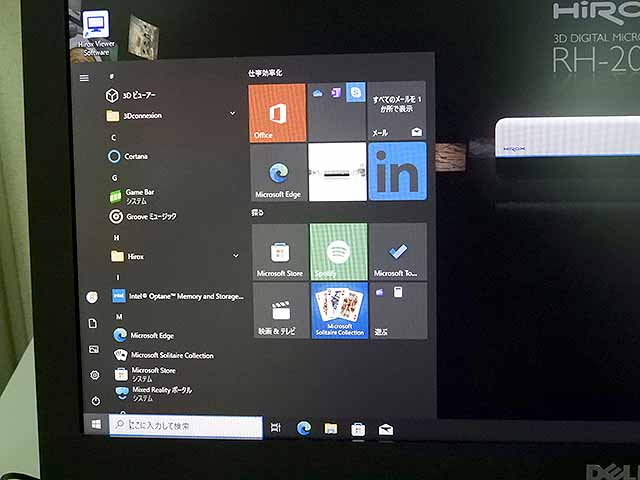
Task: Open File Explorer from the taskbar
Action: (x=331, y=428)
